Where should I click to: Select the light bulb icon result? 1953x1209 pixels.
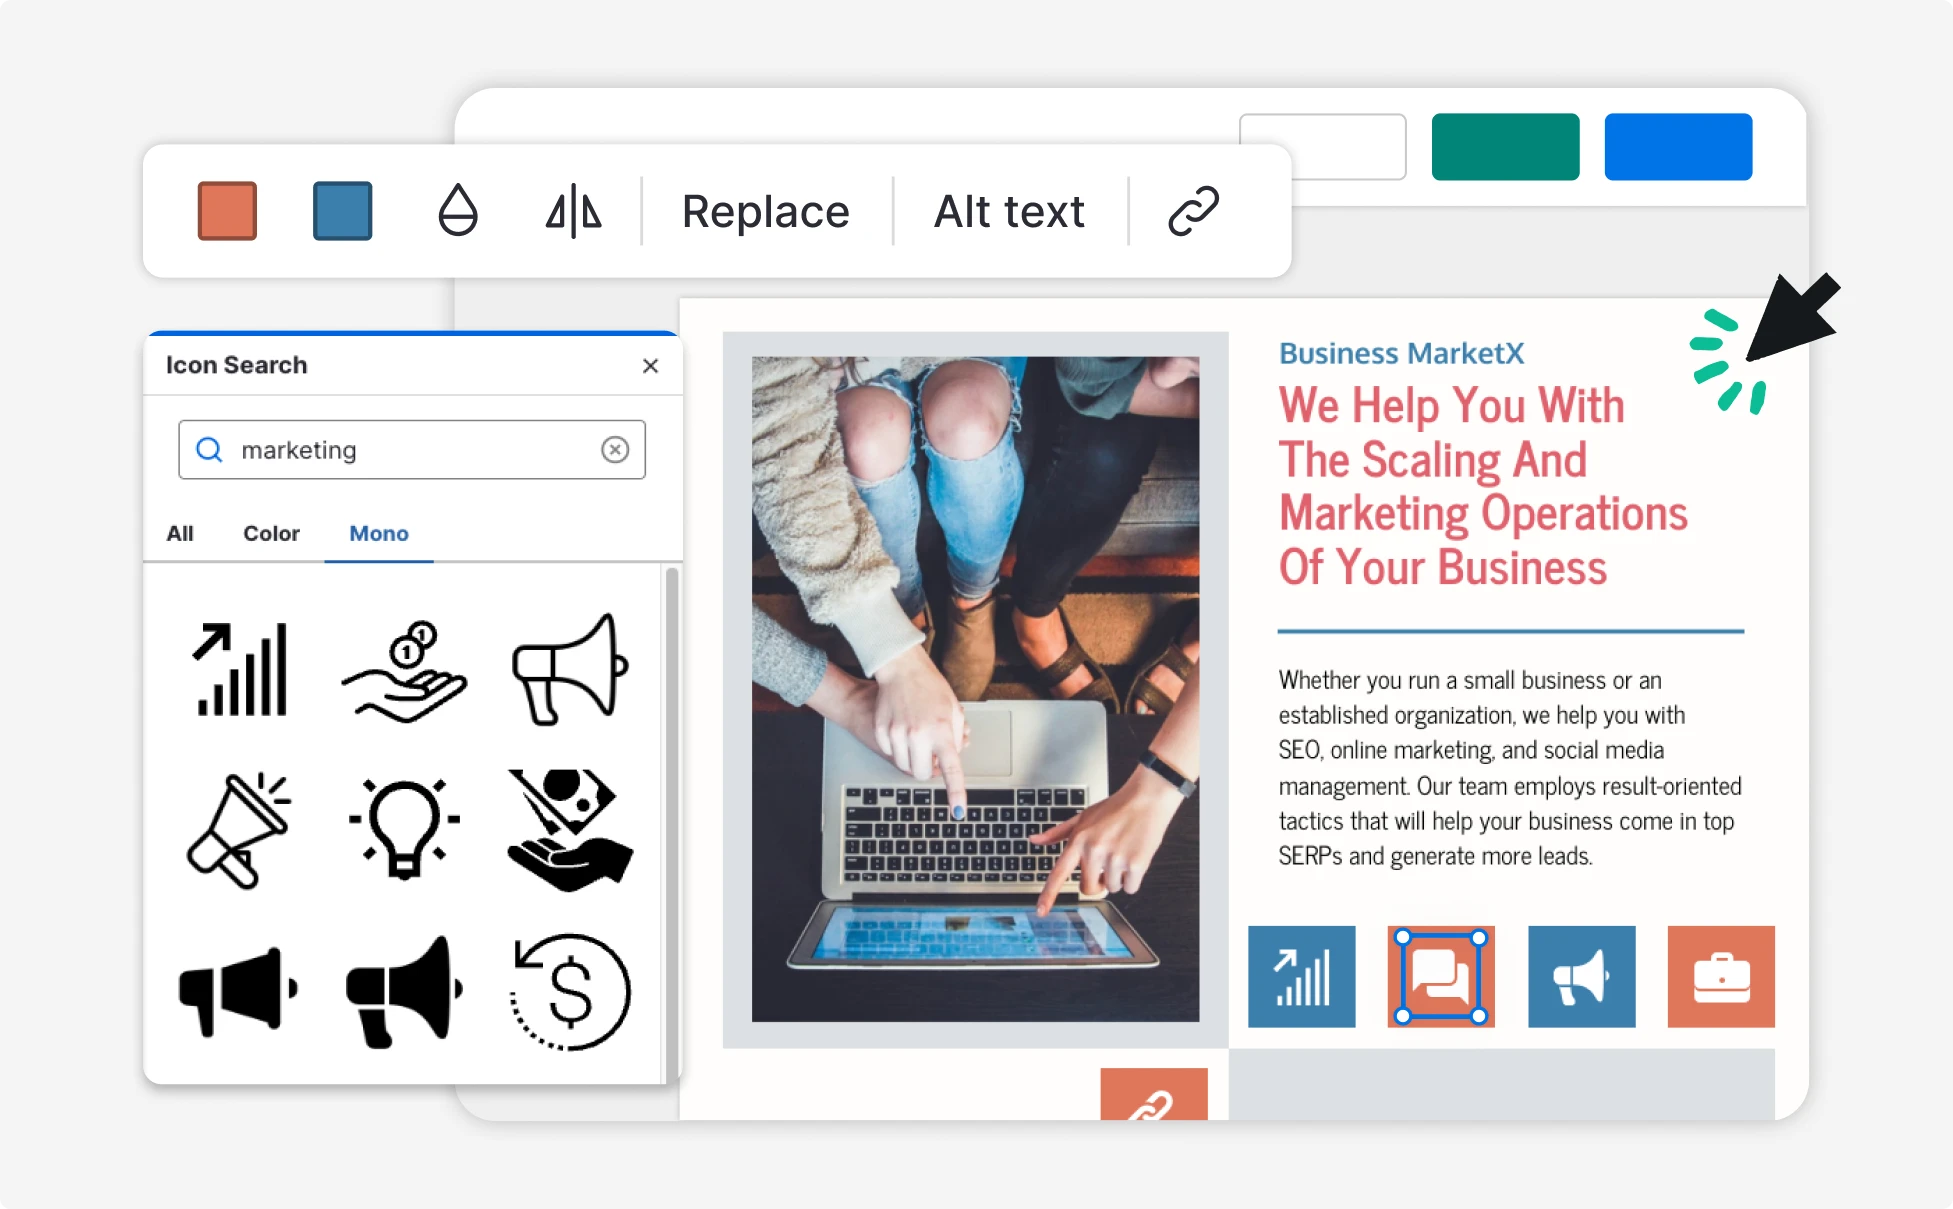pyautogui.click(x=404, y=828)
